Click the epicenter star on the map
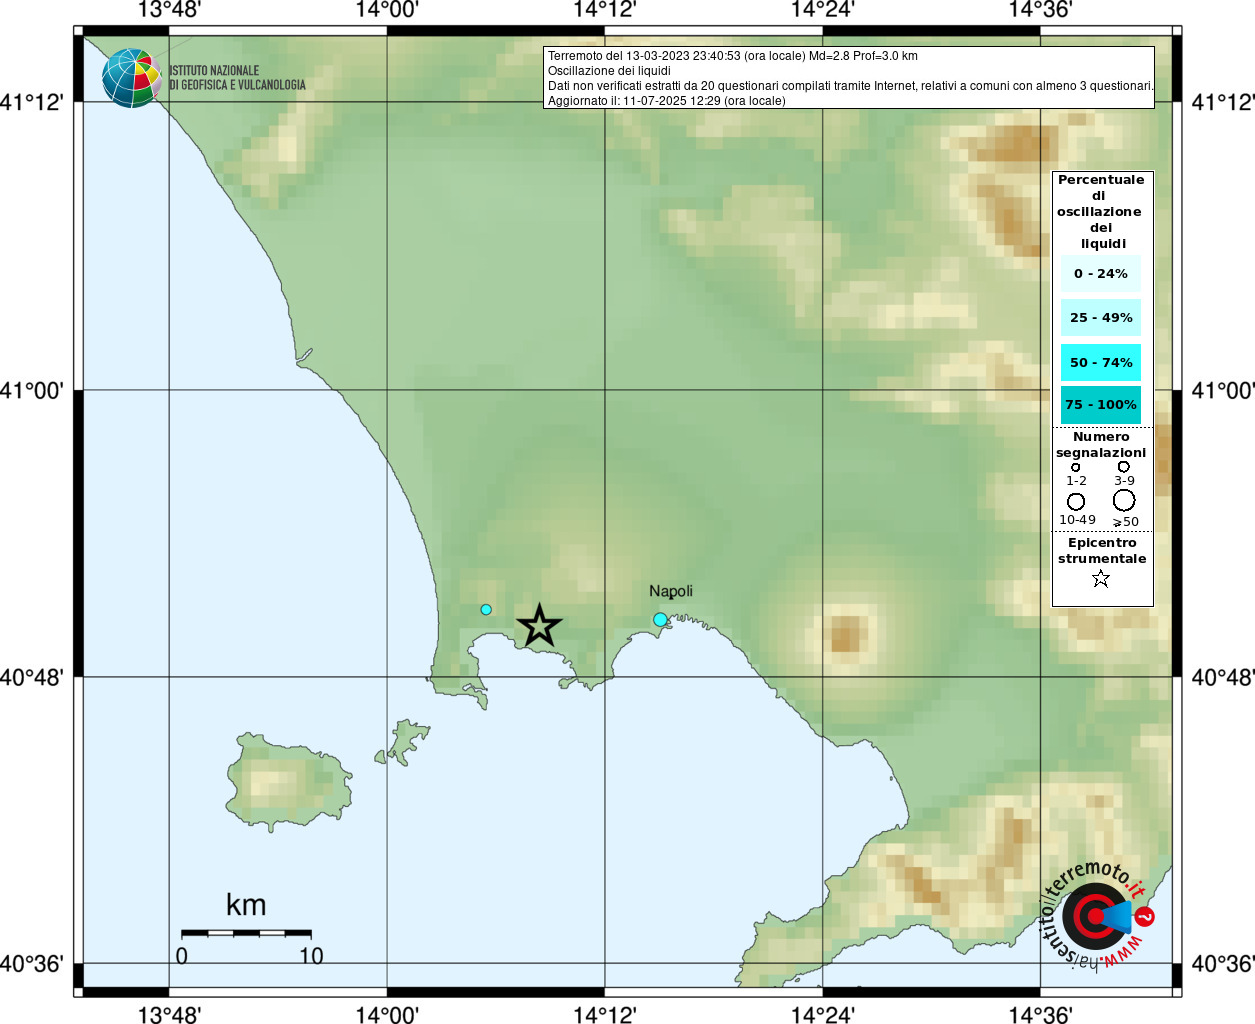Screen dimensions: 1255x1024 pyautogui.click(x=539, y=626)
